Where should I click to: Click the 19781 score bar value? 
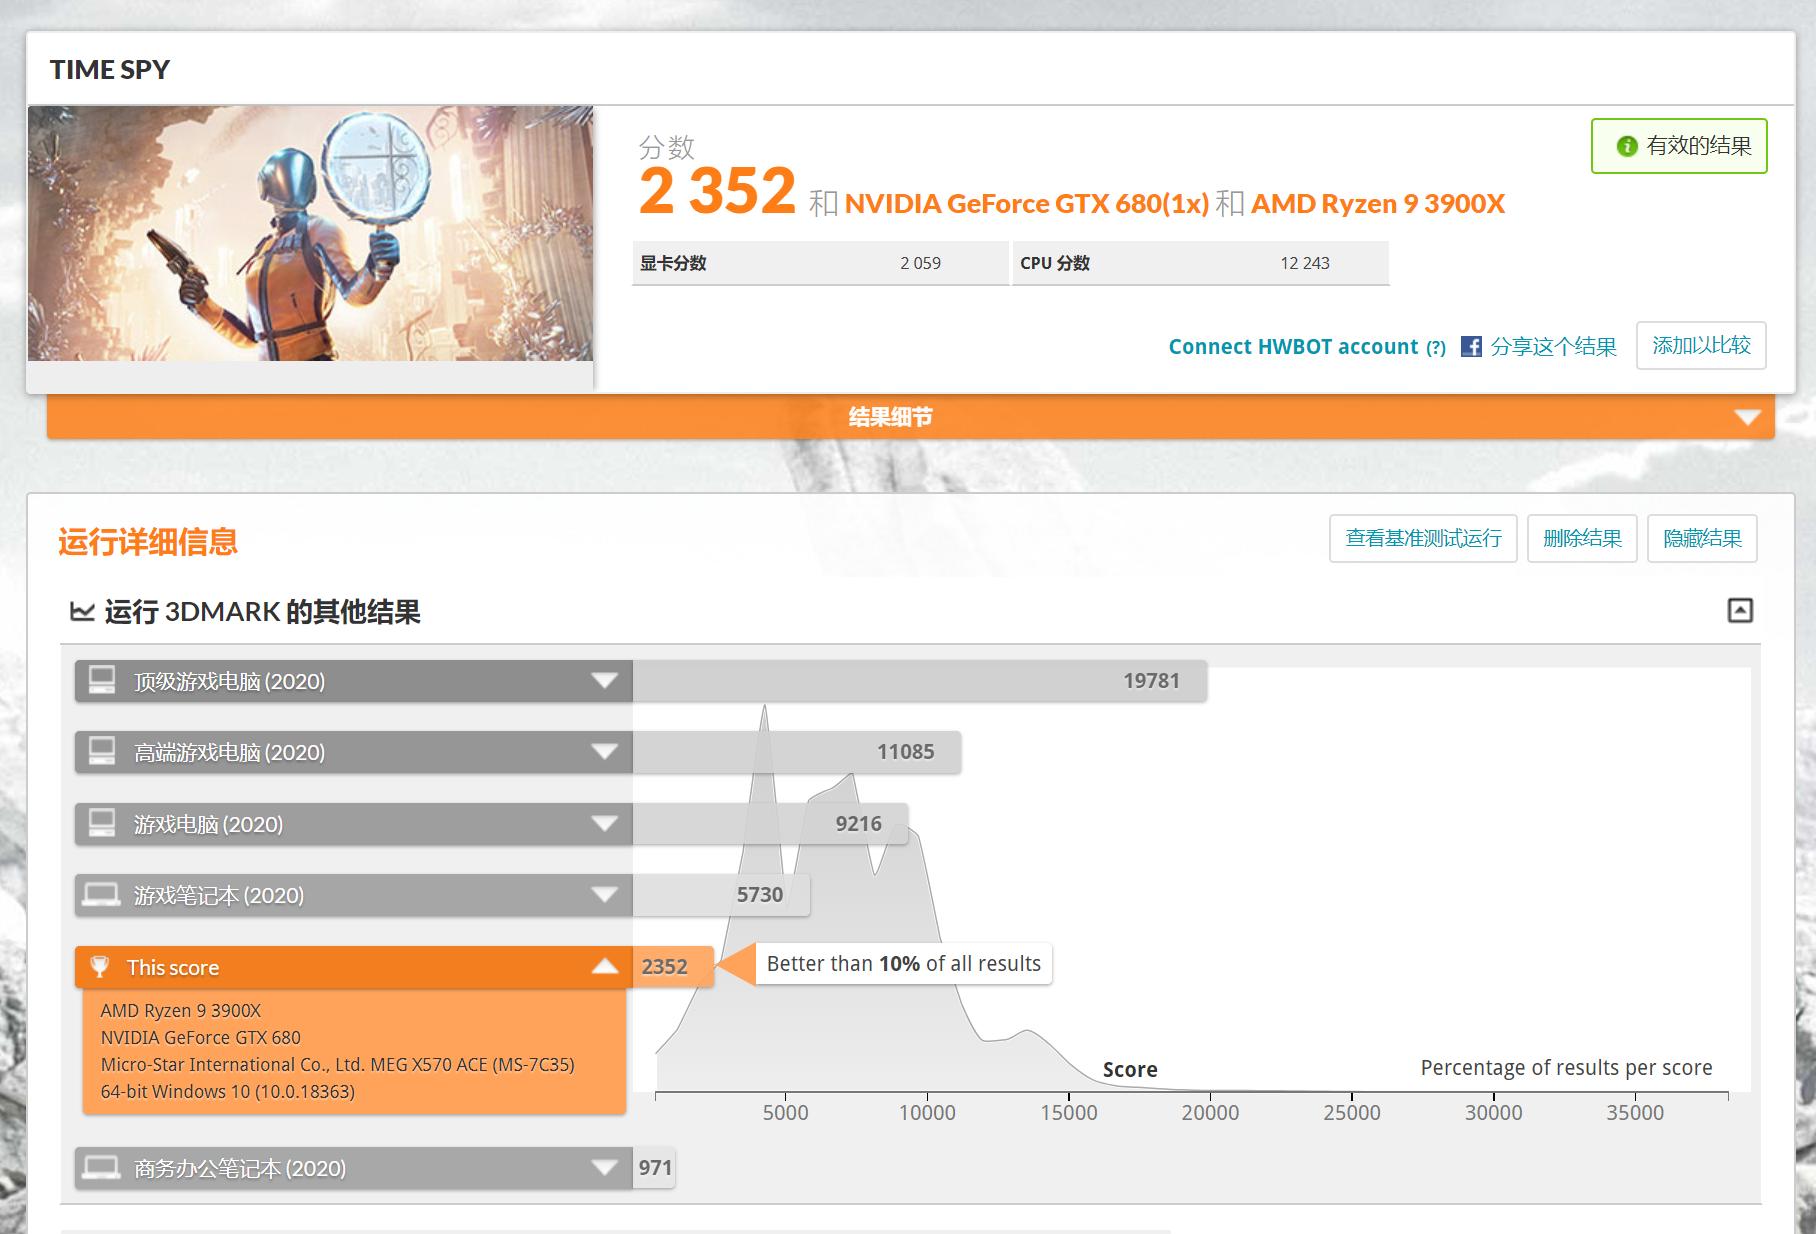coord(1151,681)
